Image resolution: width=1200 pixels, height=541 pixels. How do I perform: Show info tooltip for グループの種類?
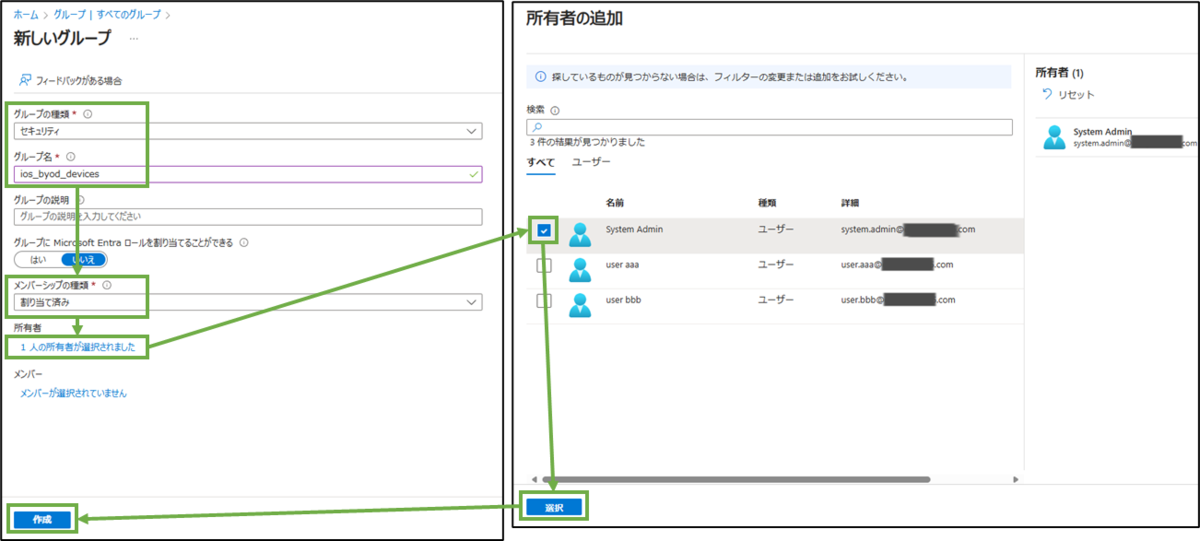pyautogui.click(x=88, y=114)
